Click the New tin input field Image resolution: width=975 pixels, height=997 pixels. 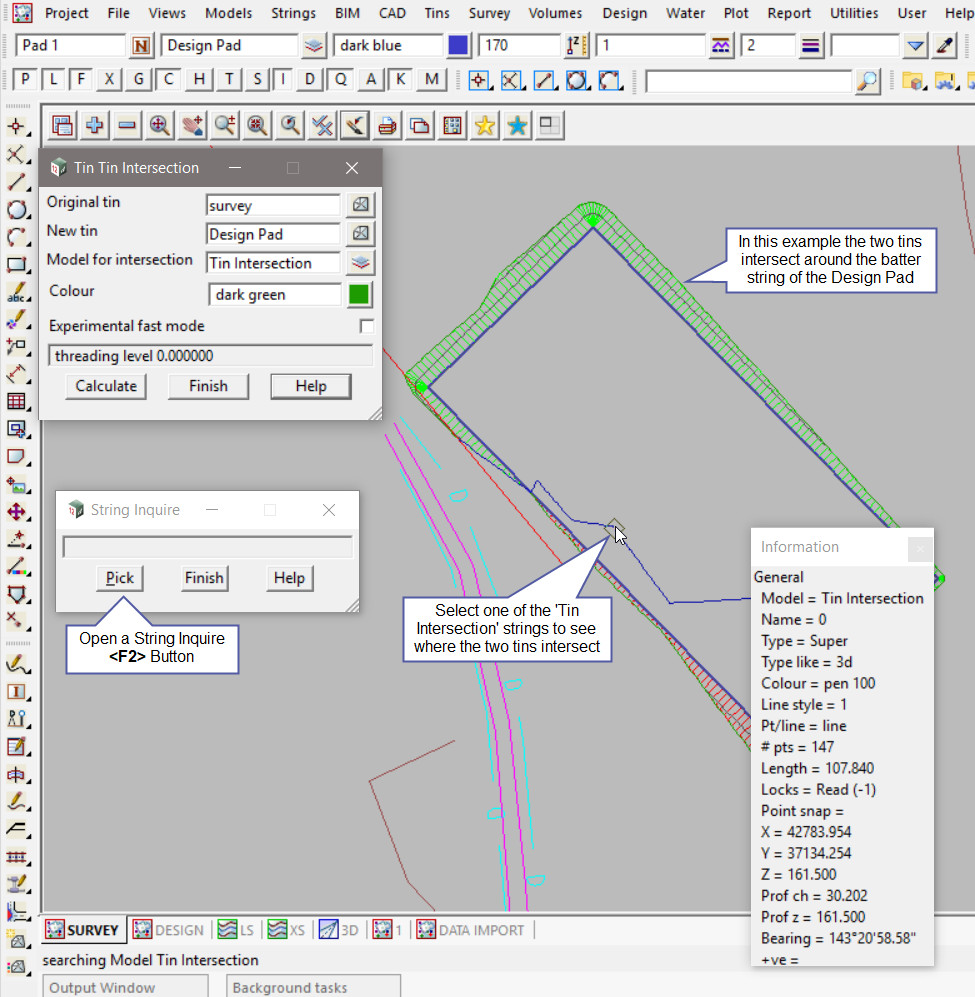pos(273,234)
